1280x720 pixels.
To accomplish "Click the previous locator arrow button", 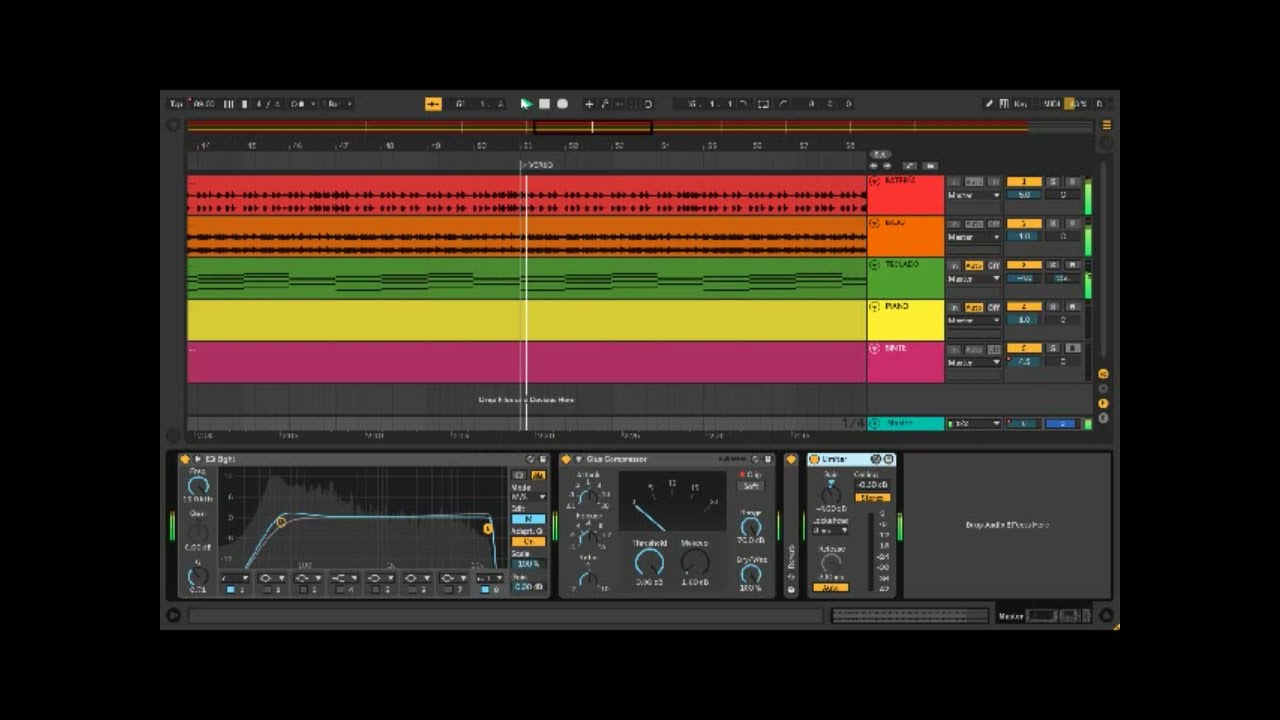I will [873, 166].
